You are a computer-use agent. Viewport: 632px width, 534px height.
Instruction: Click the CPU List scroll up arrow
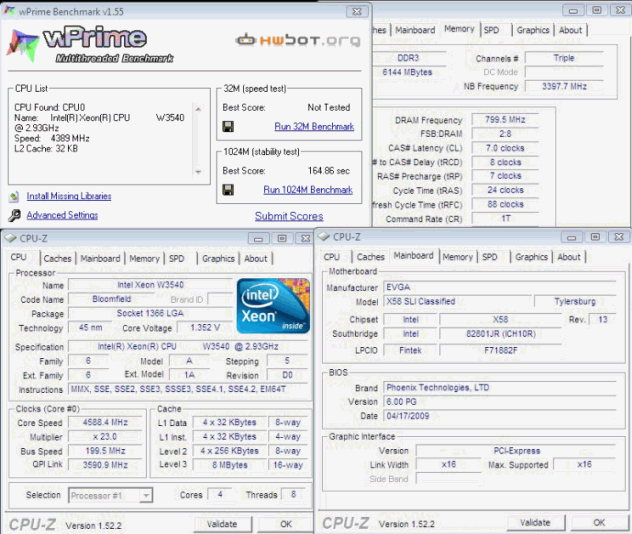[198, 109]
